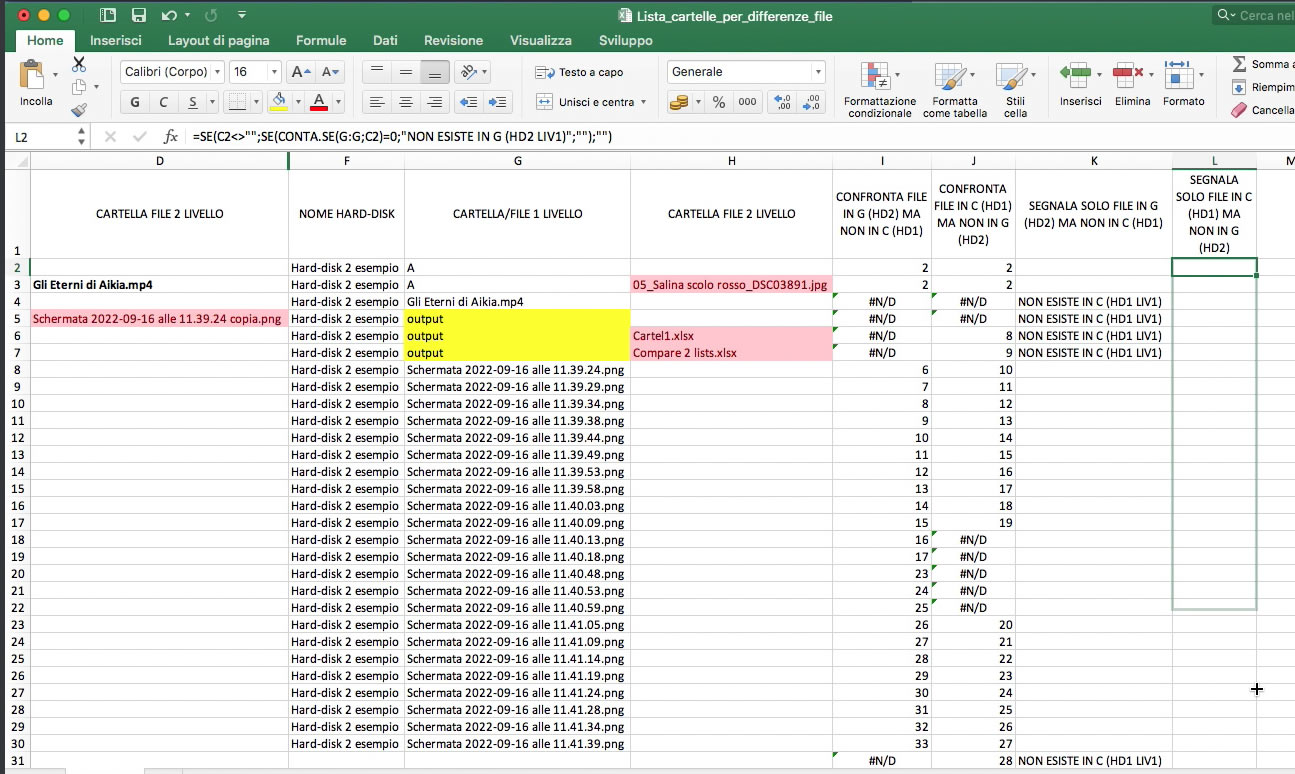Expand the Undo history dropdown arrow
The image size is (1295, 774).
coord(186,15)
